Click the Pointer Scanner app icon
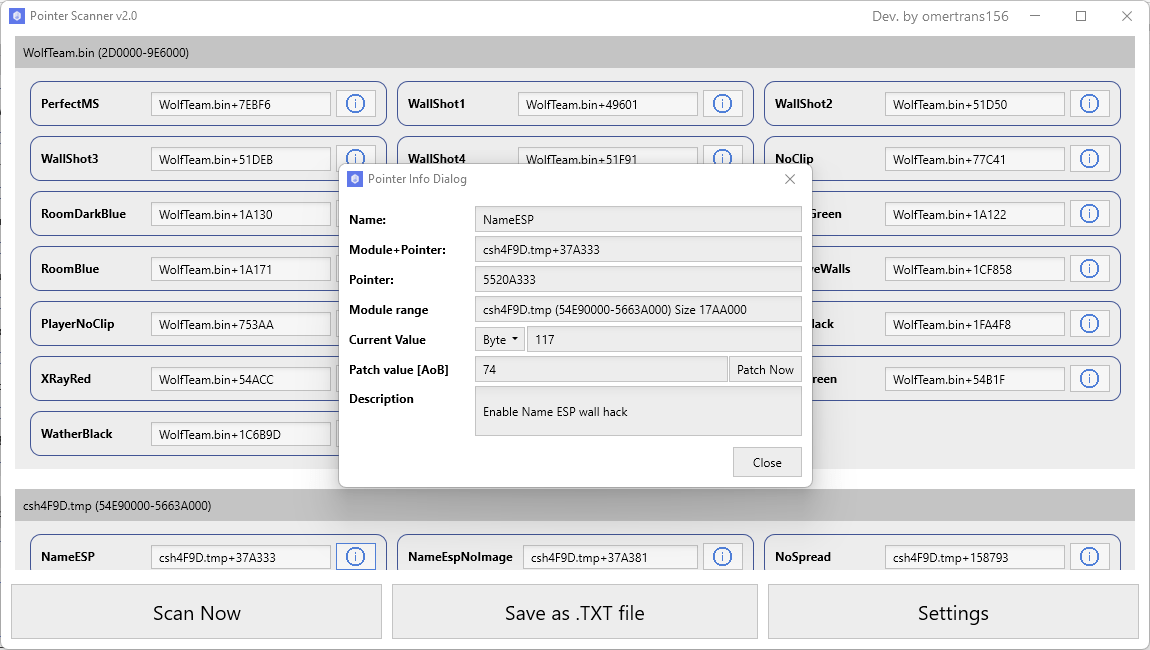Viewport: 1150px width, 650px height. click(x=17, y=16)
